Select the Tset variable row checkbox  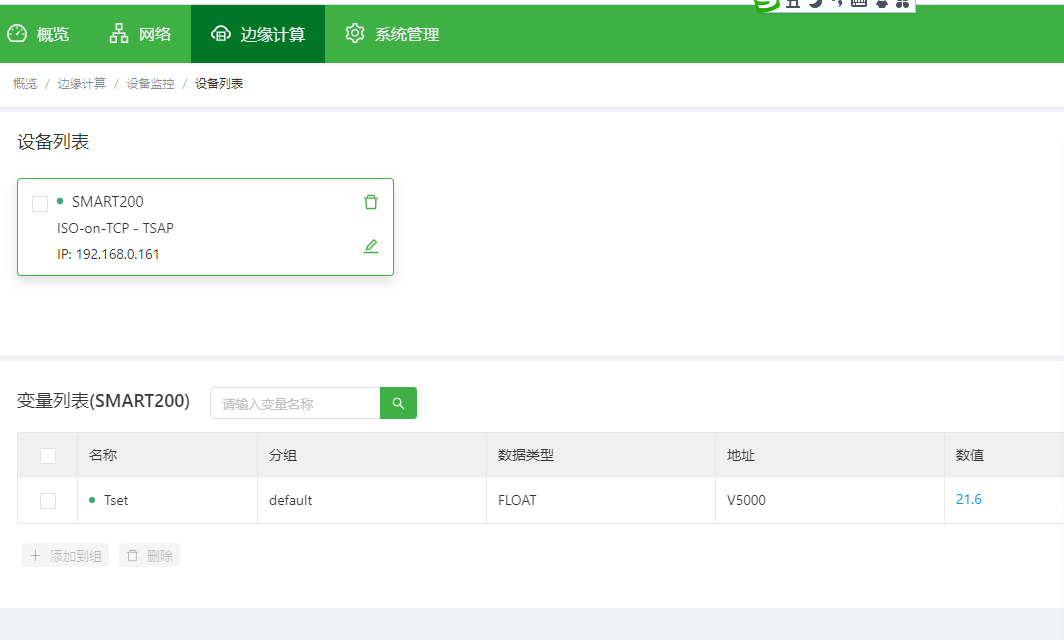(x=47, y=498)
